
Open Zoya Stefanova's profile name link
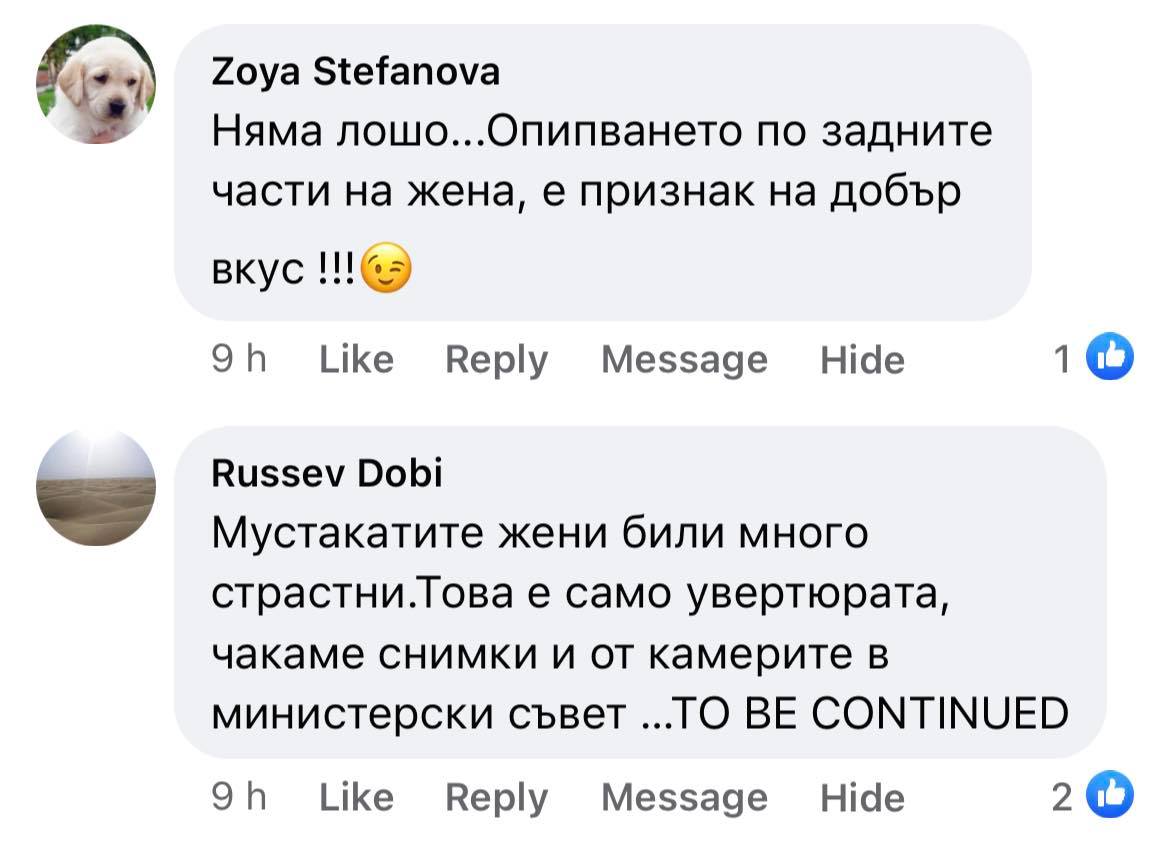click(356, 72)
